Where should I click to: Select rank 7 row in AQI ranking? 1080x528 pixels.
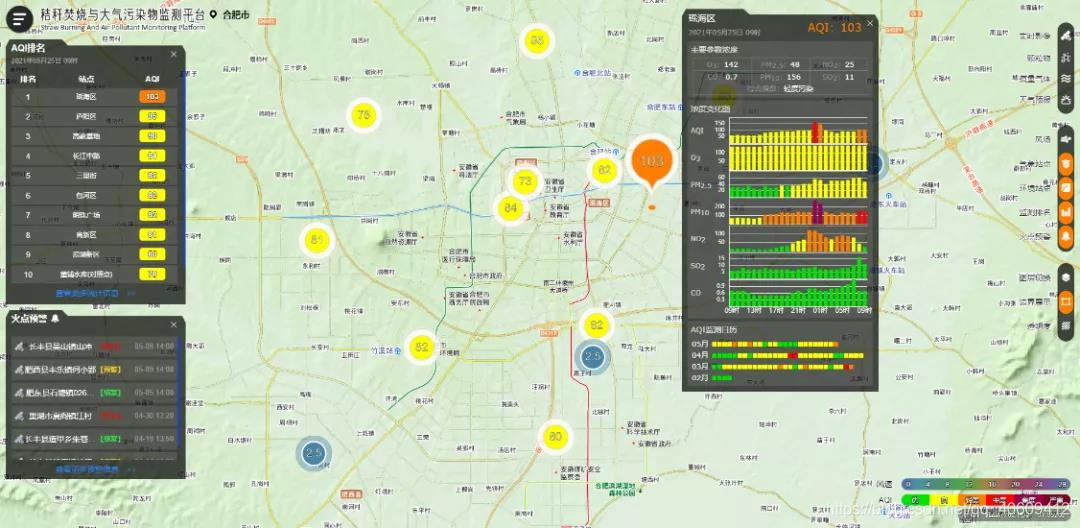pyautogui.click(x=94, y=215)
